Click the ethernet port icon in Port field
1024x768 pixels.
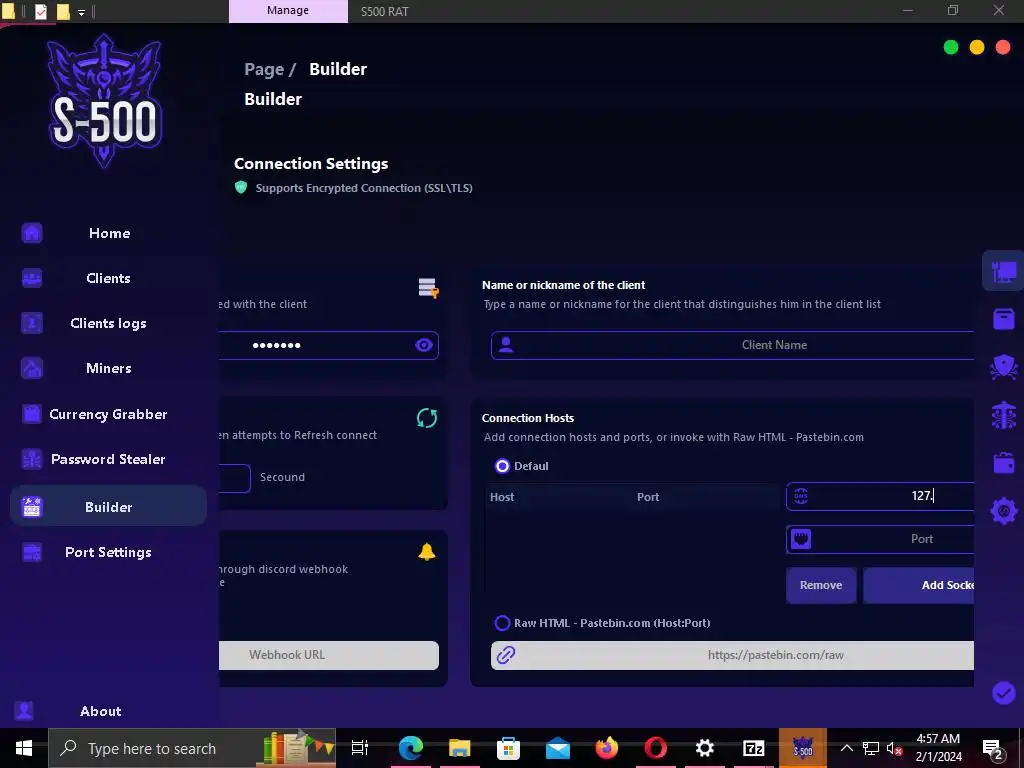(801, 539)
